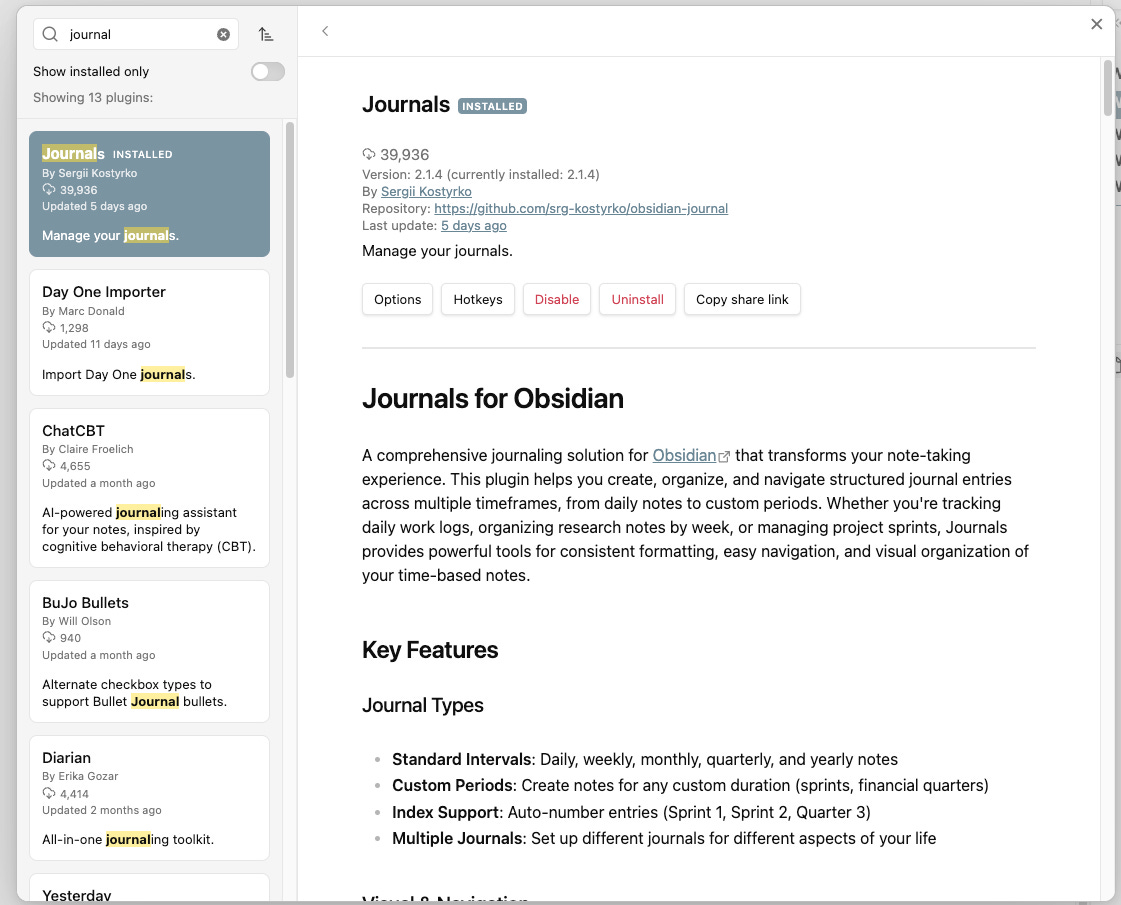The height and width of the screenshot is (905, 1121).
Task: Open the BuJo Bullets plugin card
Action: tap(149, 651)
